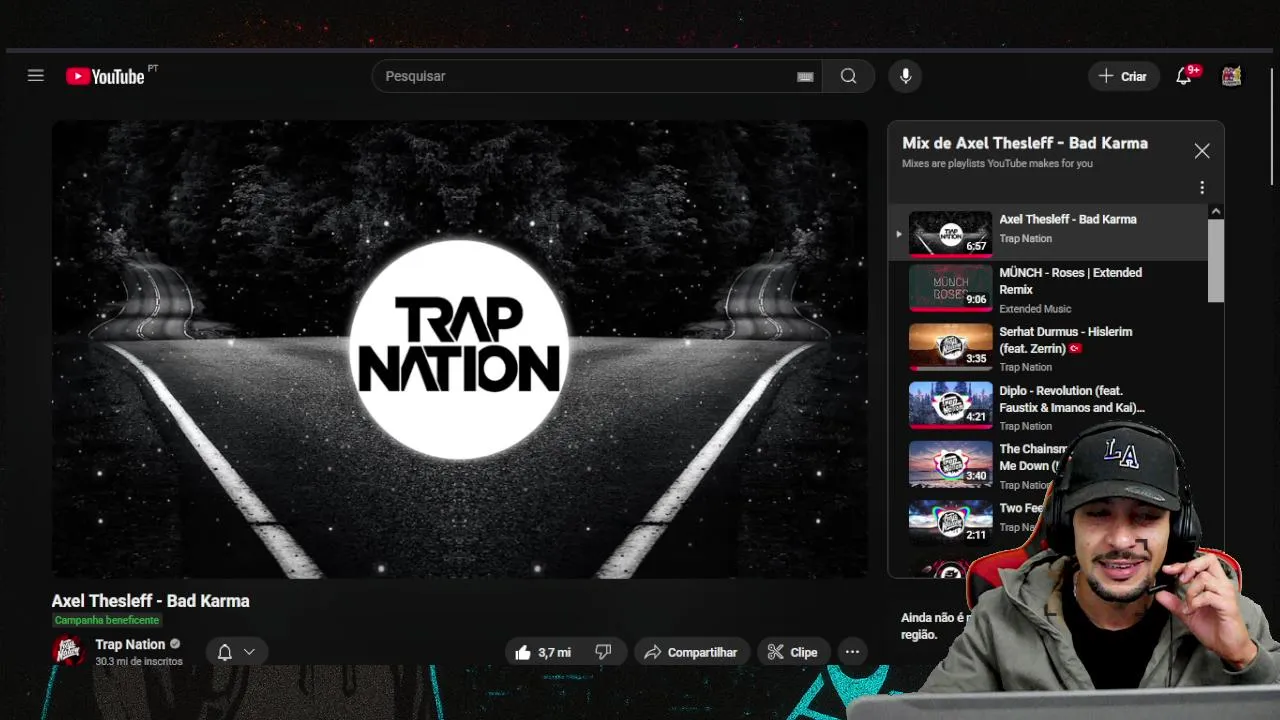Screen dimensions: 1280x720
Task: Click the magnifier search button
Action: coord(848,76)
